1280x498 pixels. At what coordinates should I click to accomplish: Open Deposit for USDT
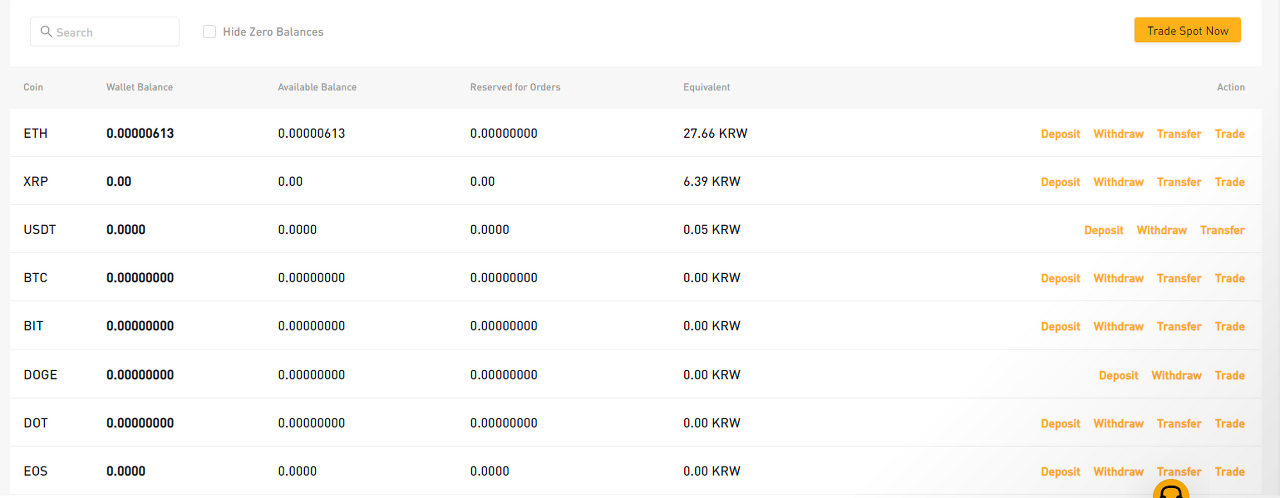point(1103,230)
